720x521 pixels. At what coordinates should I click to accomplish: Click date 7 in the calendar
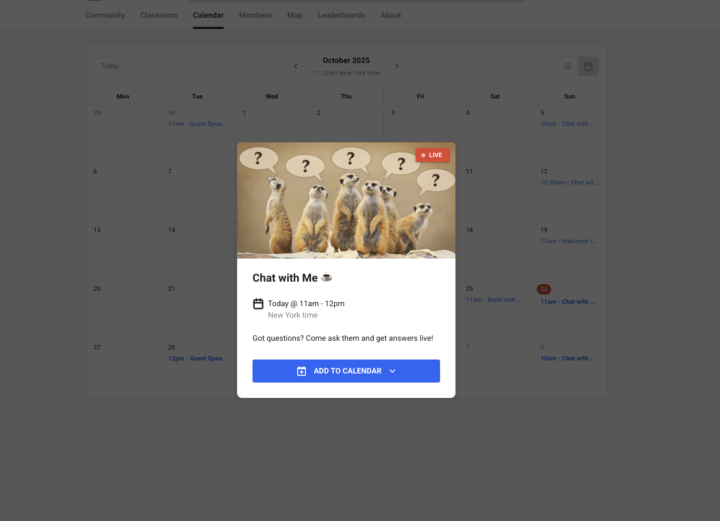click(169, 172)
